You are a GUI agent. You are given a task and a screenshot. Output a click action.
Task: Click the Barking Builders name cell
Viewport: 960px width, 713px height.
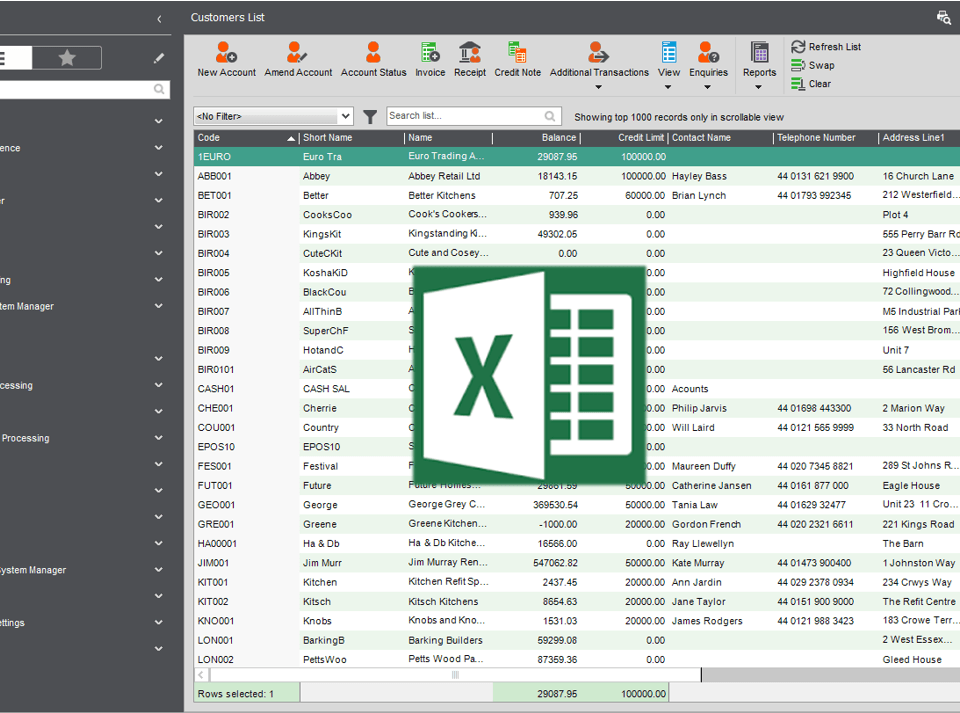[x=445, y=640]
